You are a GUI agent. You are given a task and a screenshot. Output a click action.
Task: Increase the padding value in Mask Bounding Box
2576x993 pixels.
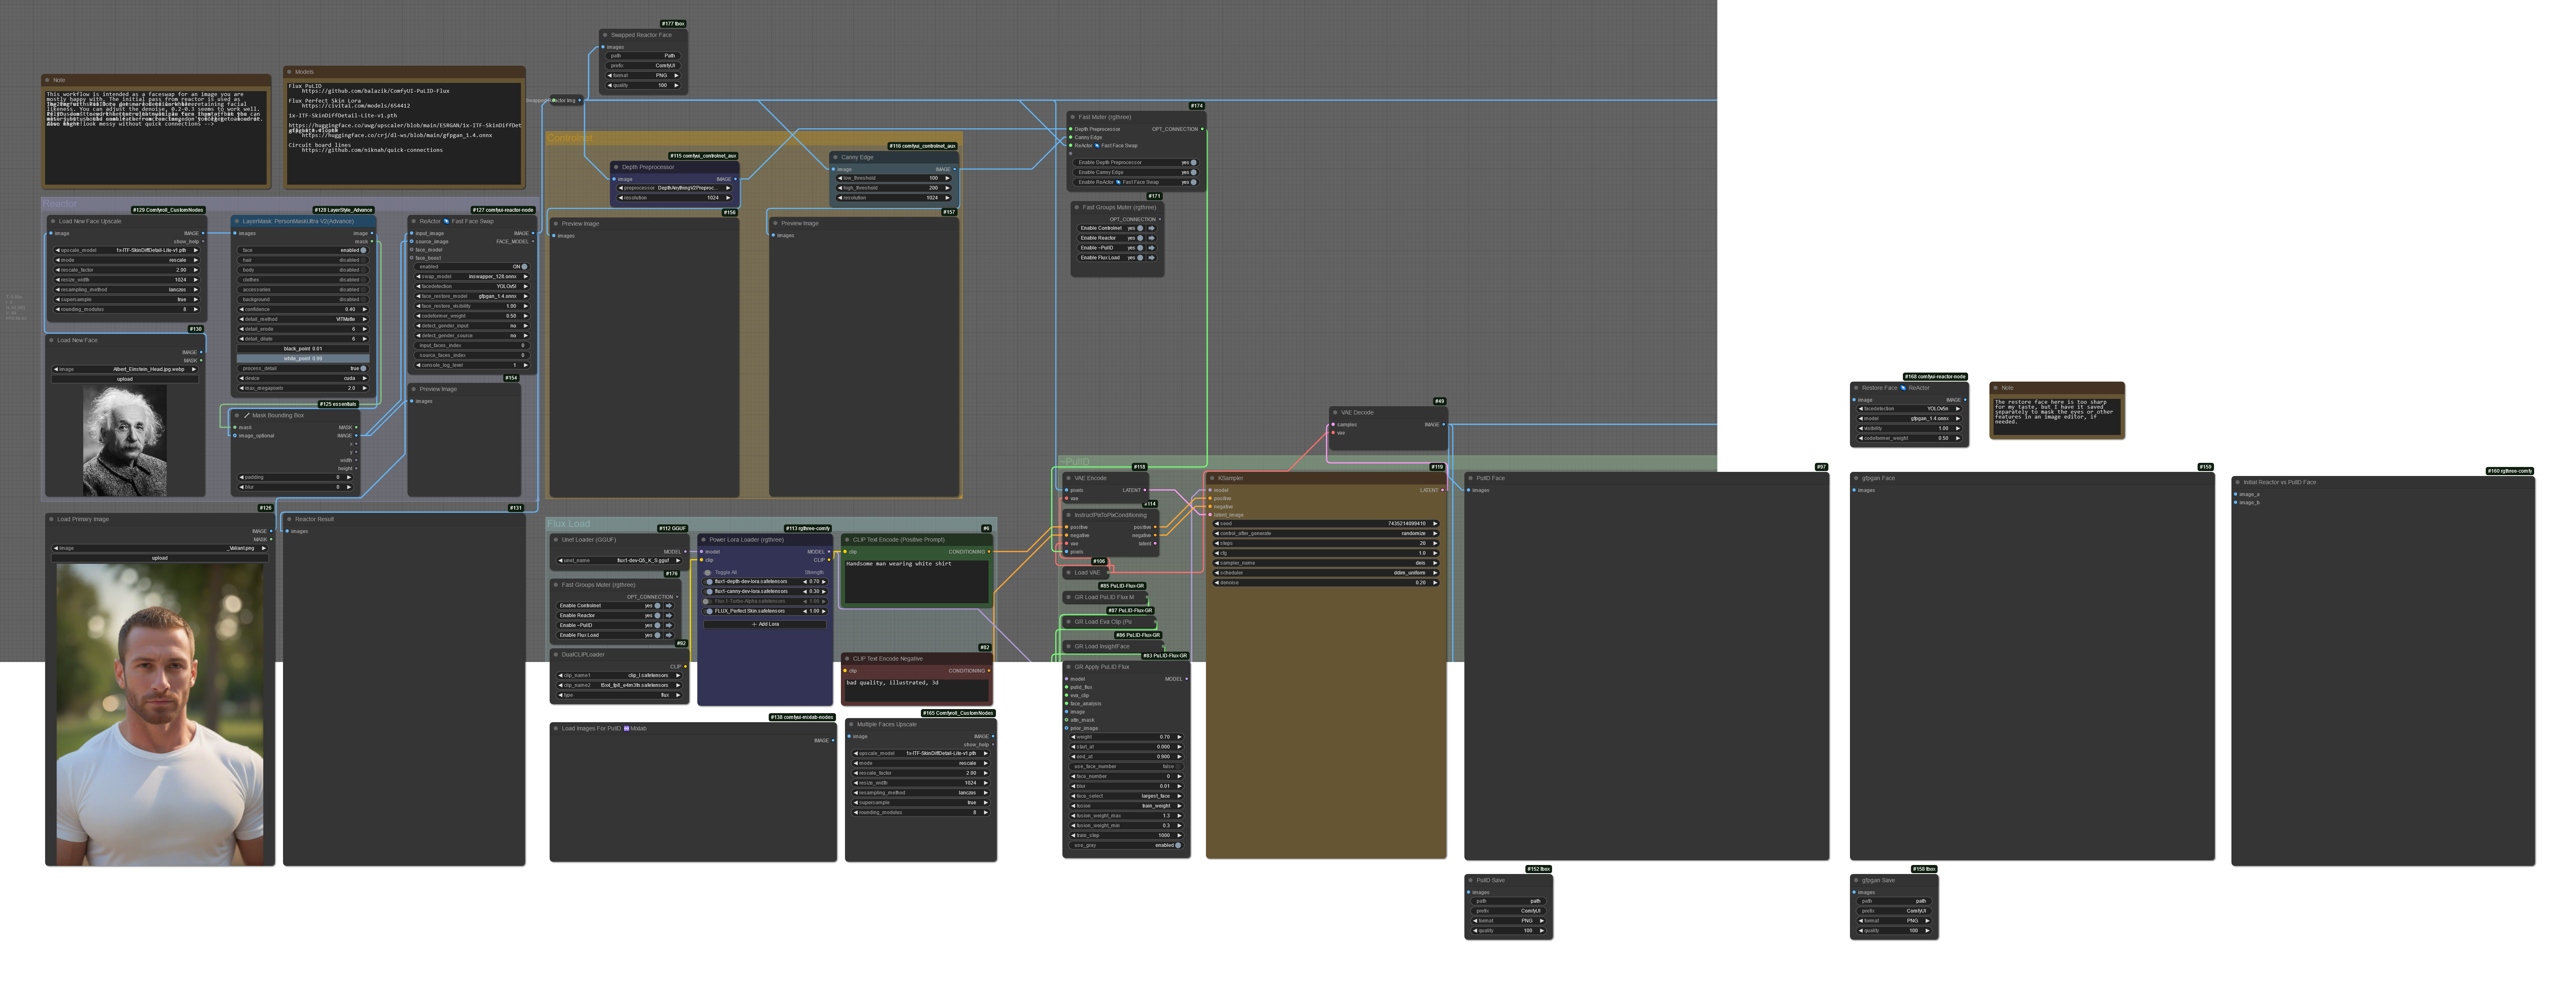click(349, 477)
